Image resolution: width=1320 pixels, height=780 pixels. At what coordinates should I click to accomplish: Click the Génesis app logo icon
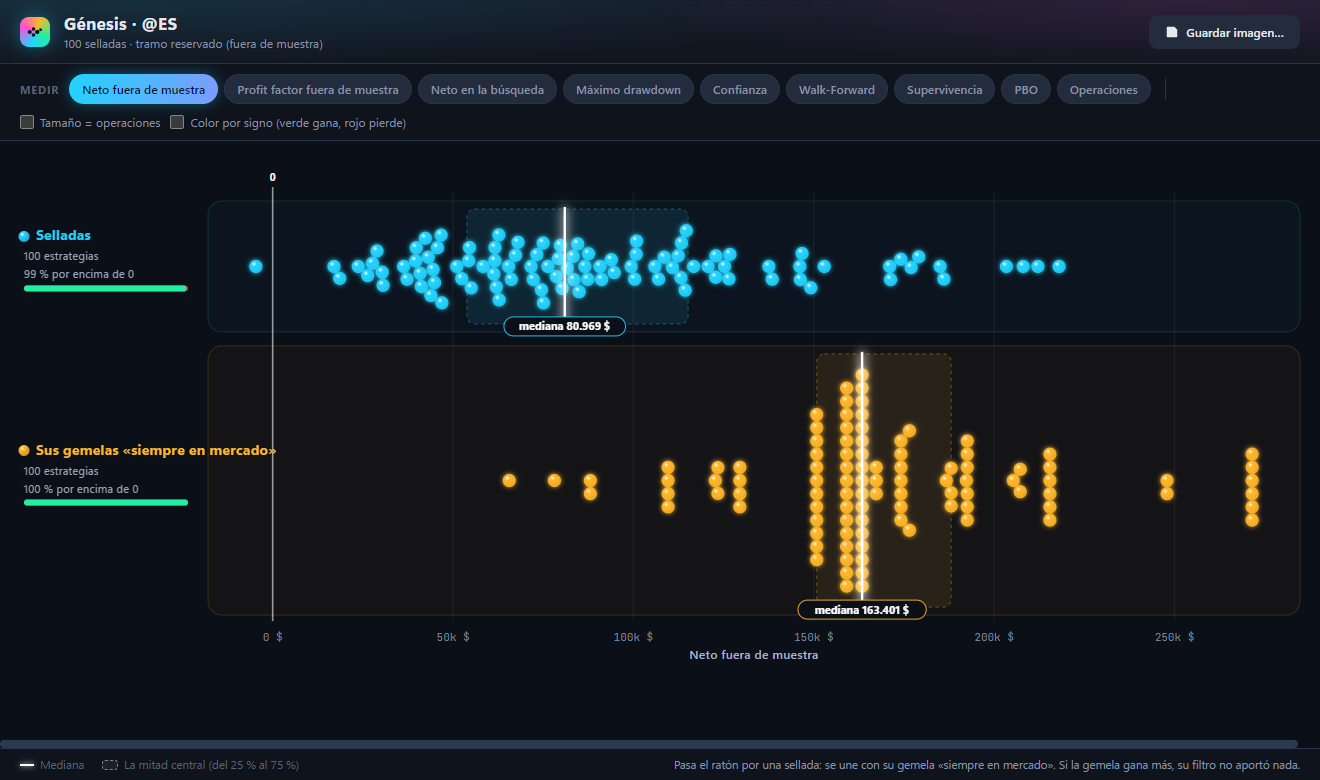[35, 32]
